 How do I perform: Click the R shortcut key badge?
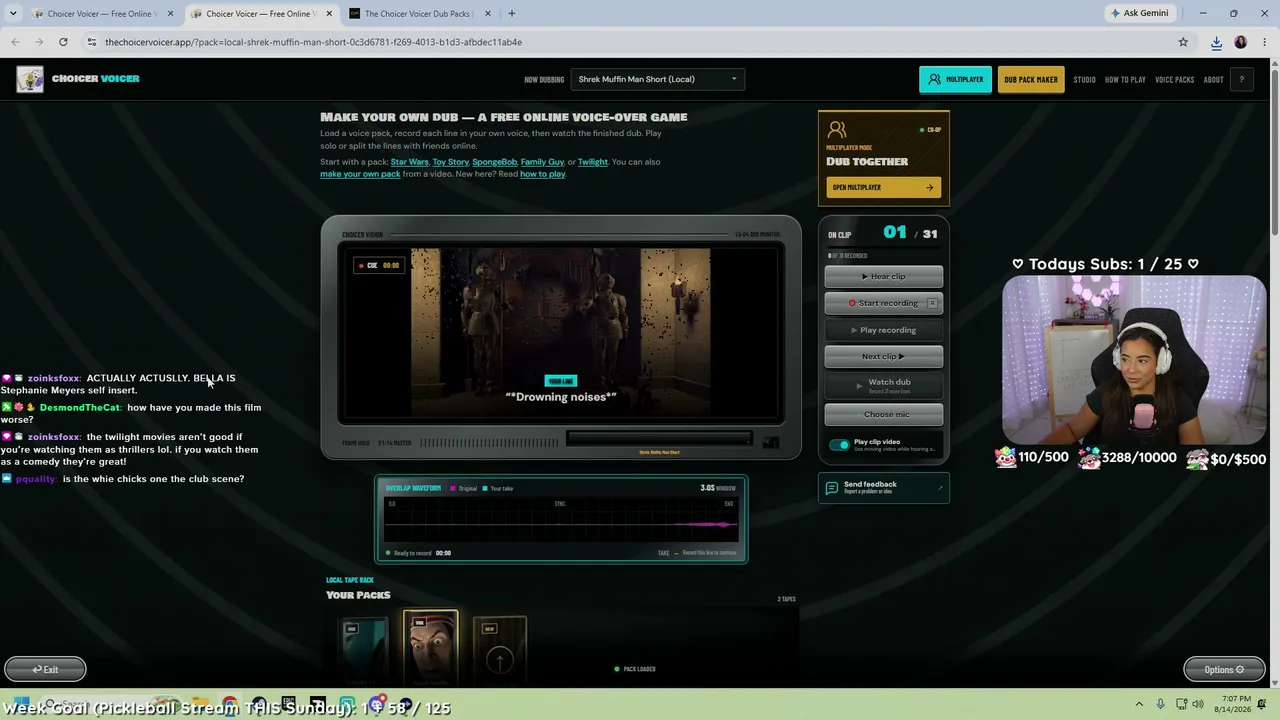(x=932, y=303)
